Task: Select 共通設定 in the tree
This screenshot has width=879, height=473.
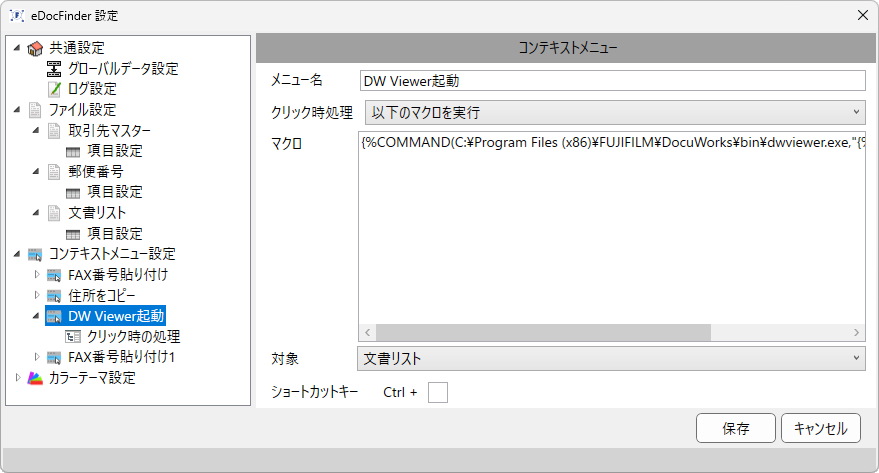Action: tap(77, 48)
